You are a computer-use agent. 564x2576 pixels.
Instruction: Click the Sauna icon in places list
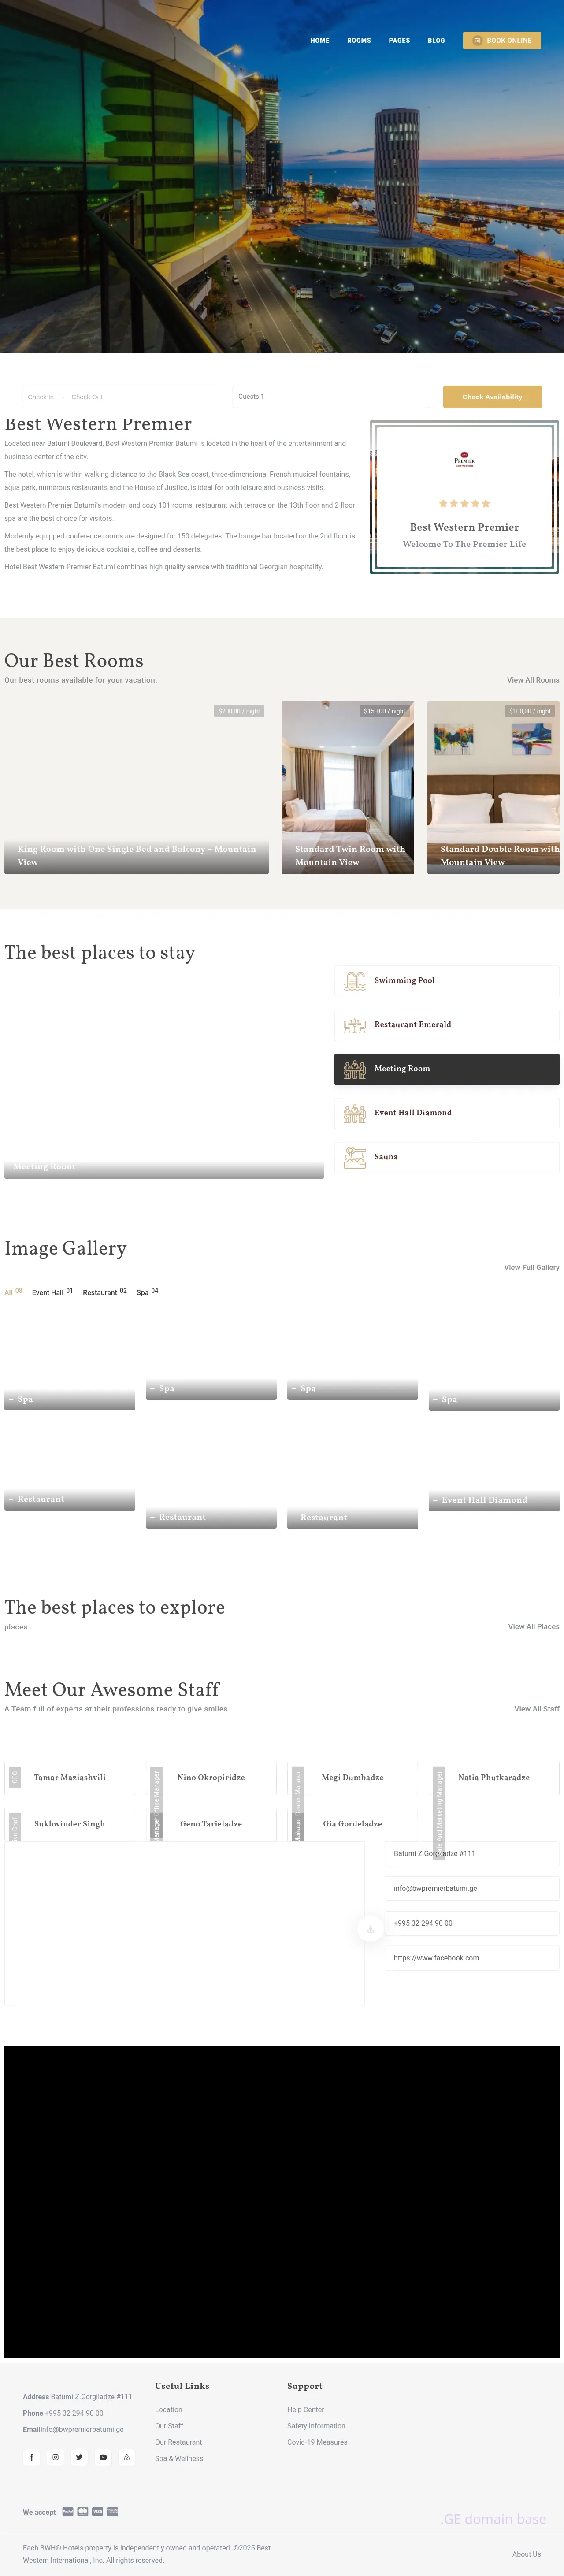[354, 1157]
